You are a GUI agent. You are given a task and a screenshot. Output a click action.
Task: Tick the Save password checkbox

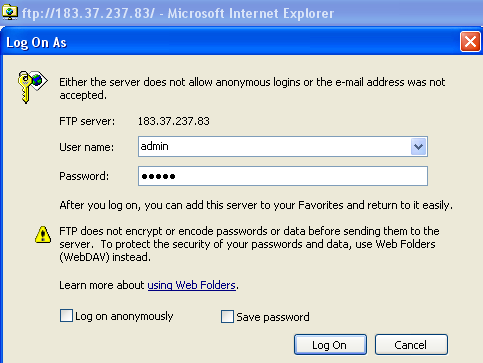point(227,317)
